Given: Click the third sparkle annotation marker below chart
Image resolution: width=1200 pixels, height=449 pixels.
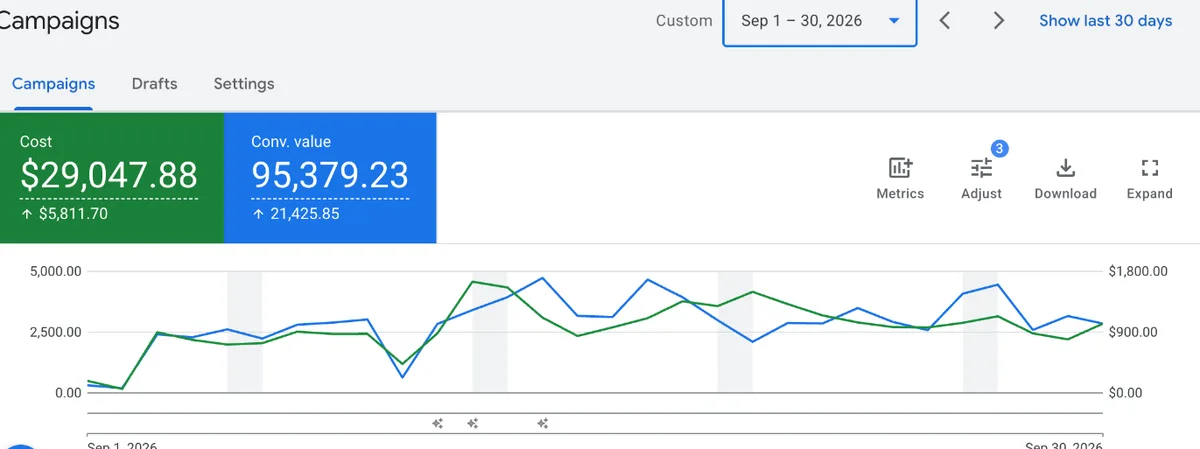Looking at the screenshot, I should (543, 424).
